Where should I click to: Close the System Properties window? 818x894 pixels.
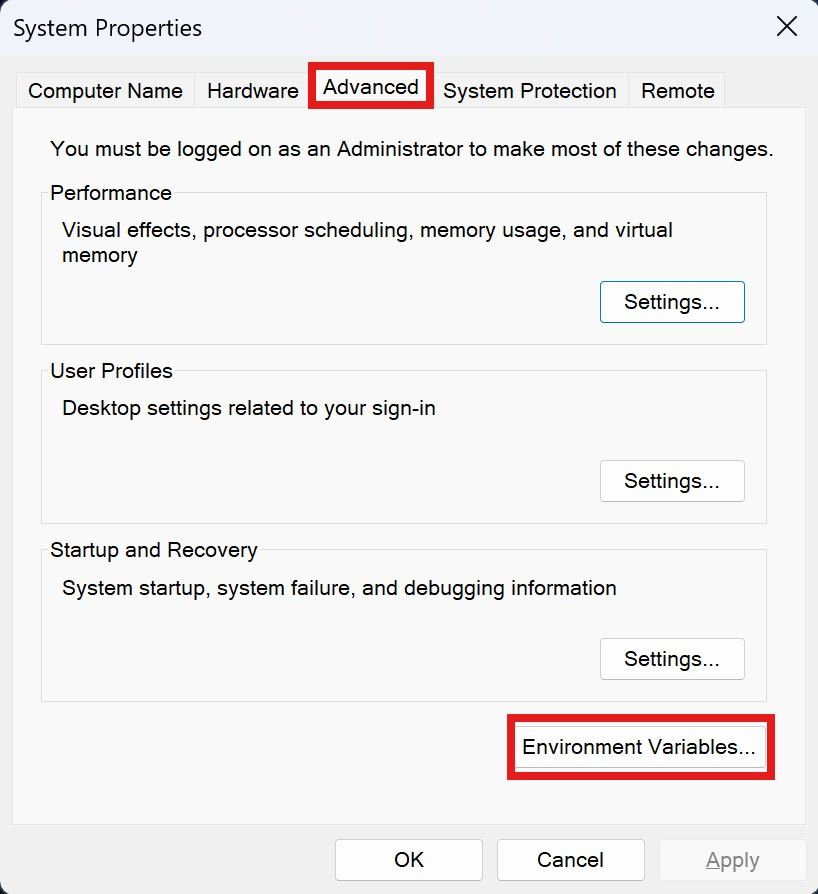click(787, 27)
